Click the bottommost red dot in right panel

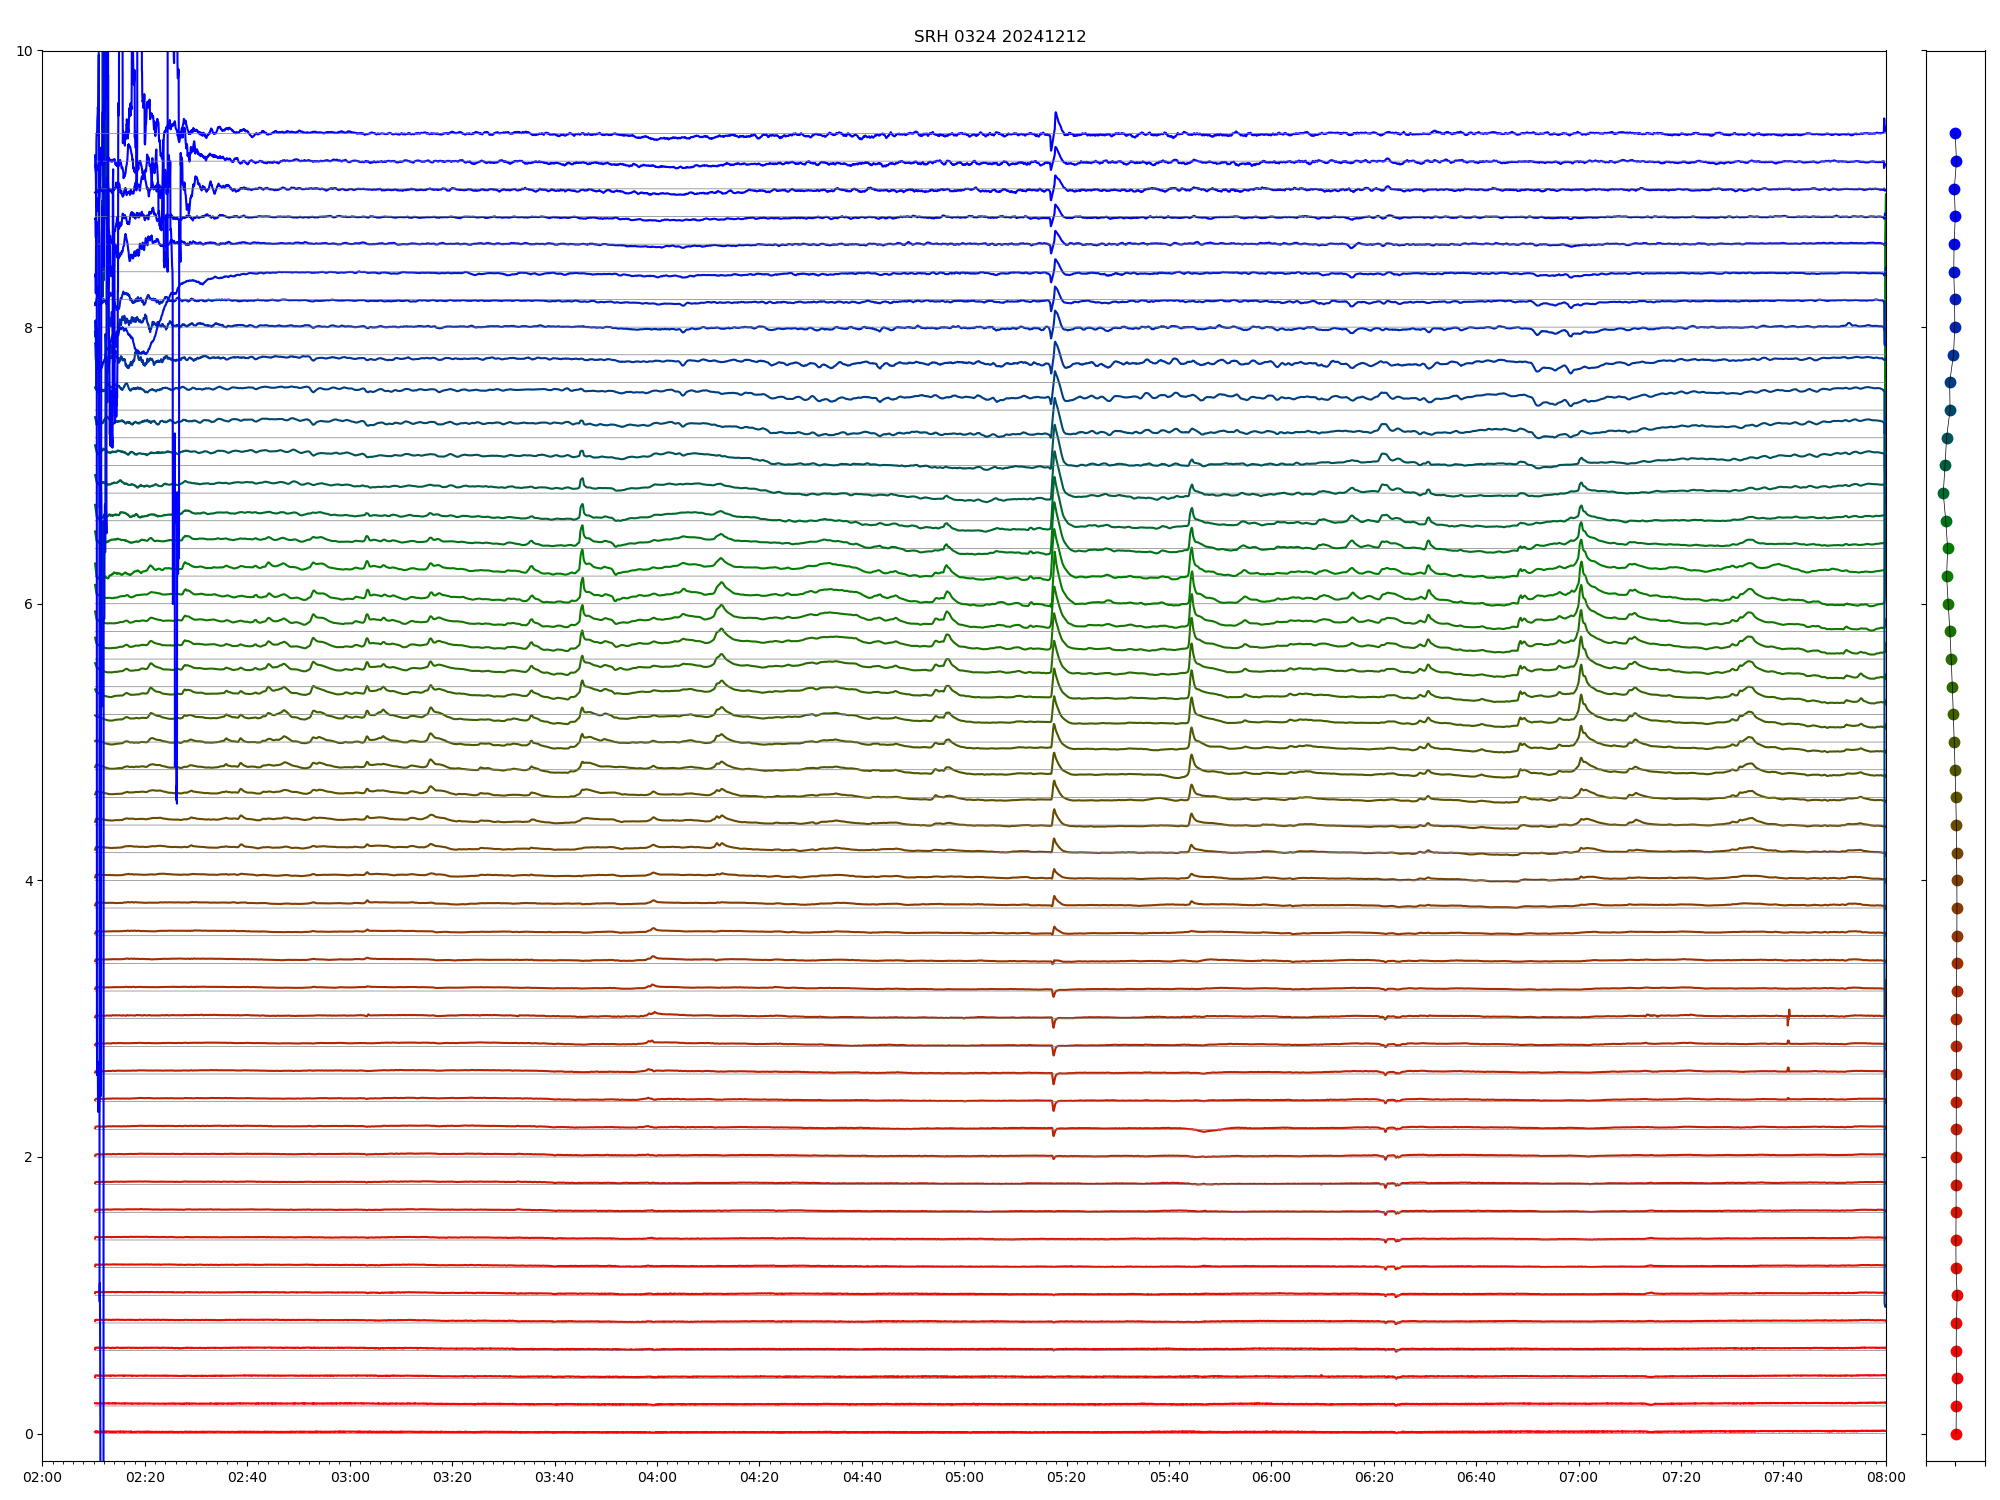pyautogui.click(x=1956, y=1434)
